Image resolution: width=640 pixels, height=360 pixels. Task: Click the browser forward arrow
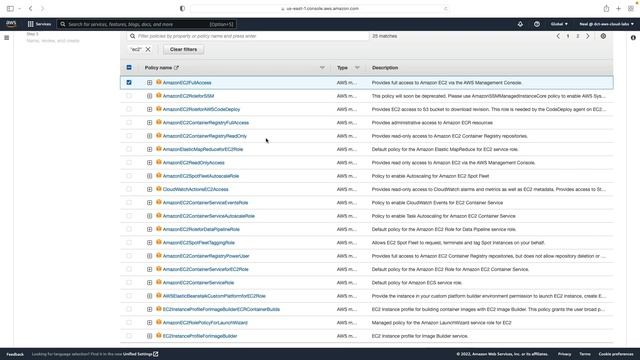[x=42, y=8]
